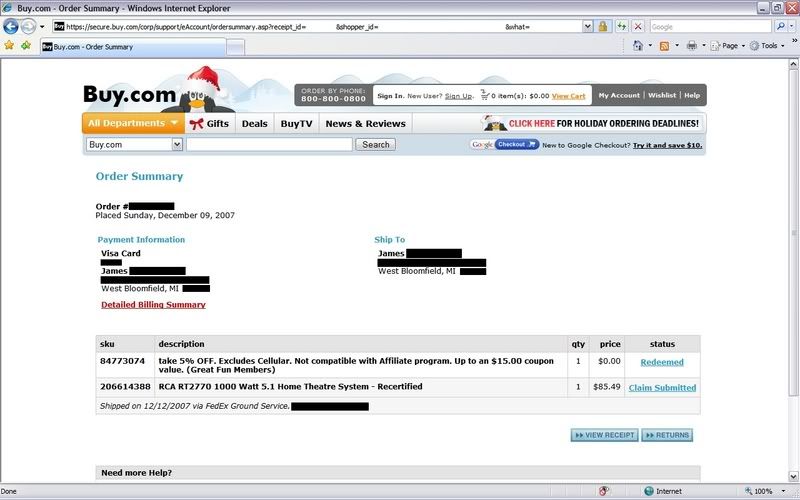Click the Returns button

(667, 435)
